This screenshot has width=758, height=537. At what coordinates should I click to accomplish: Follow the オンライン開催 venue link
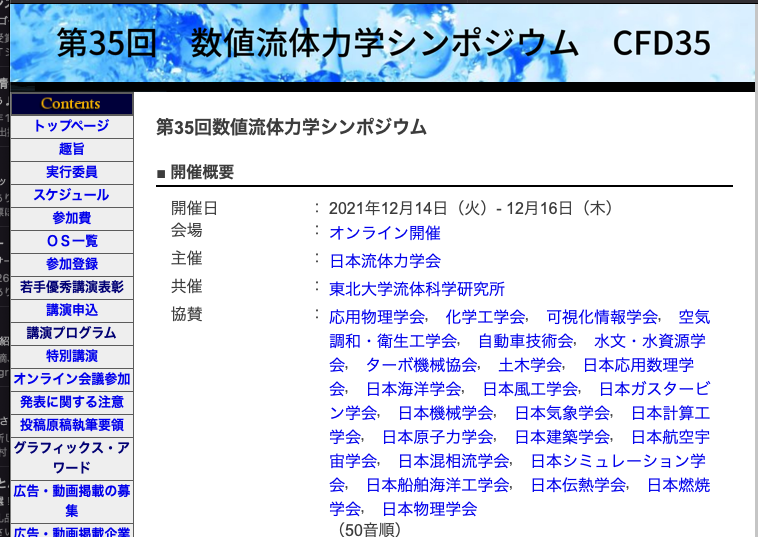click(x=385, y=233)
